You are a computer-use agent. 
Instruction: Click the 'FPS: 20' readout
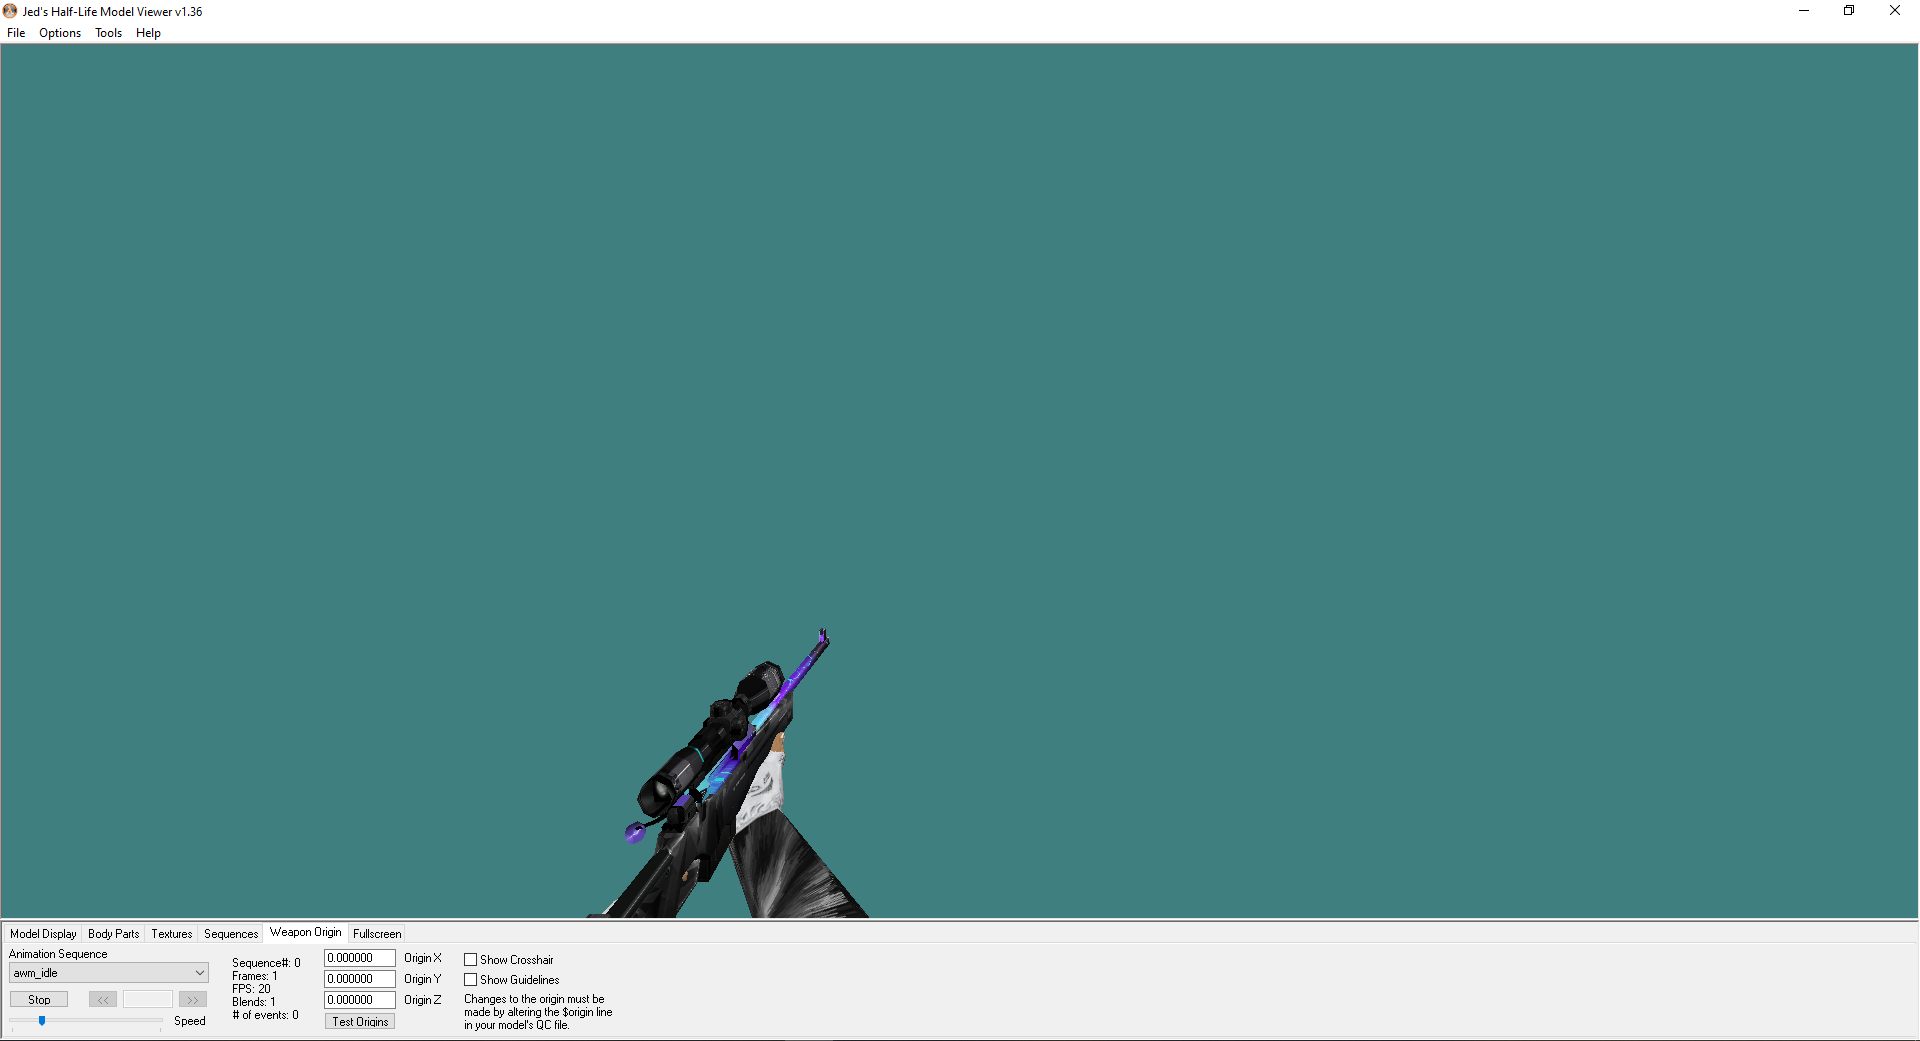251,989
